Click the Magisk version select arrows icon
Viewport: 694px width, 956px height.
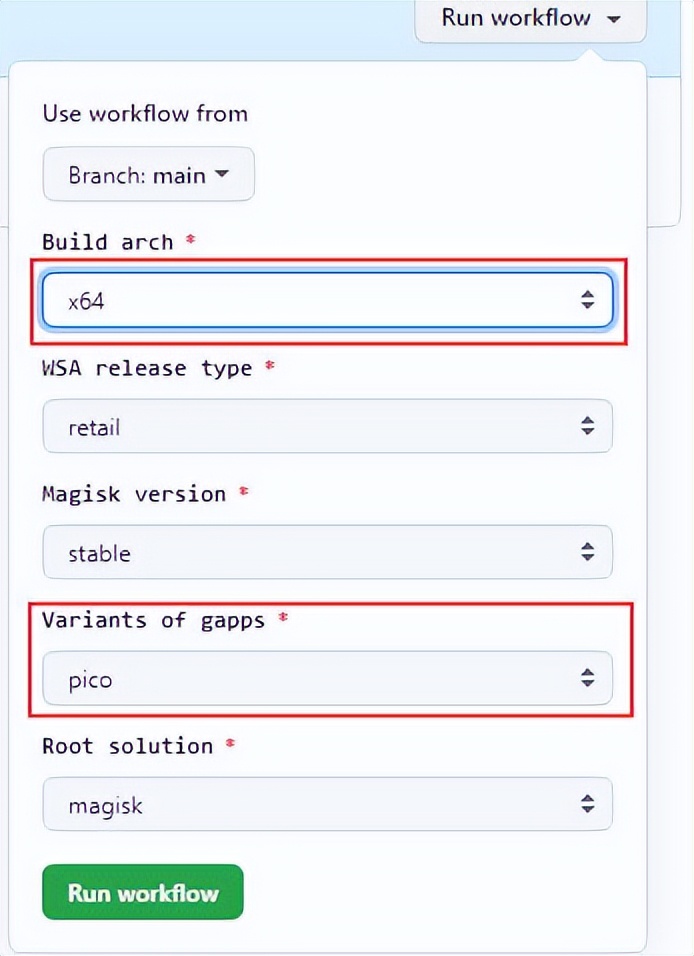coord(588,552)
